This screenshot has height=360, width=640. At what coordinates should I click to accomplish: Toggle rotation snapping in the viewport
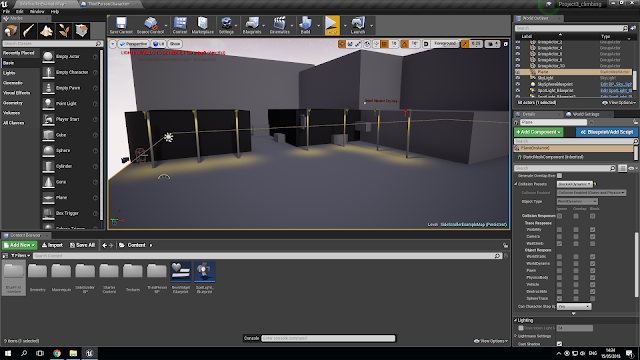click(404, 44)
